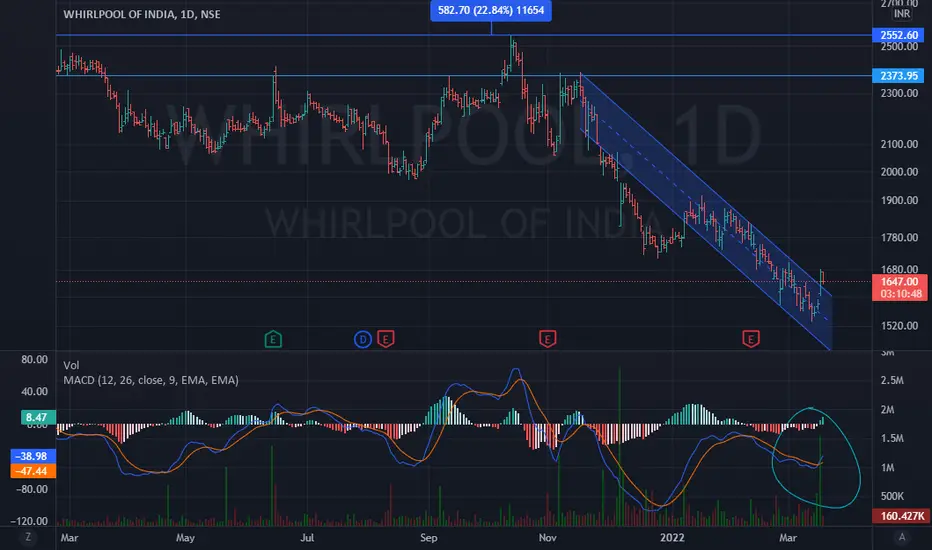
Task: Click the orange signal value -47.44
Action: [33, 471]
